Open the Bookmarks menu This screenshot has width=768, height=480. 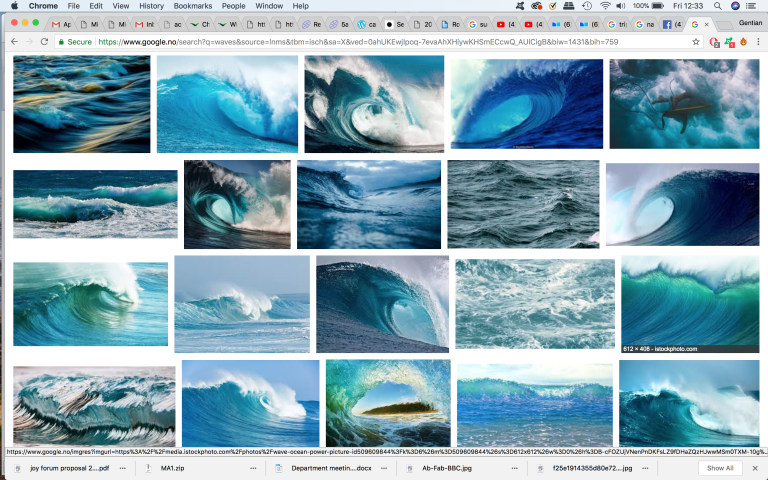click(191, 6)
